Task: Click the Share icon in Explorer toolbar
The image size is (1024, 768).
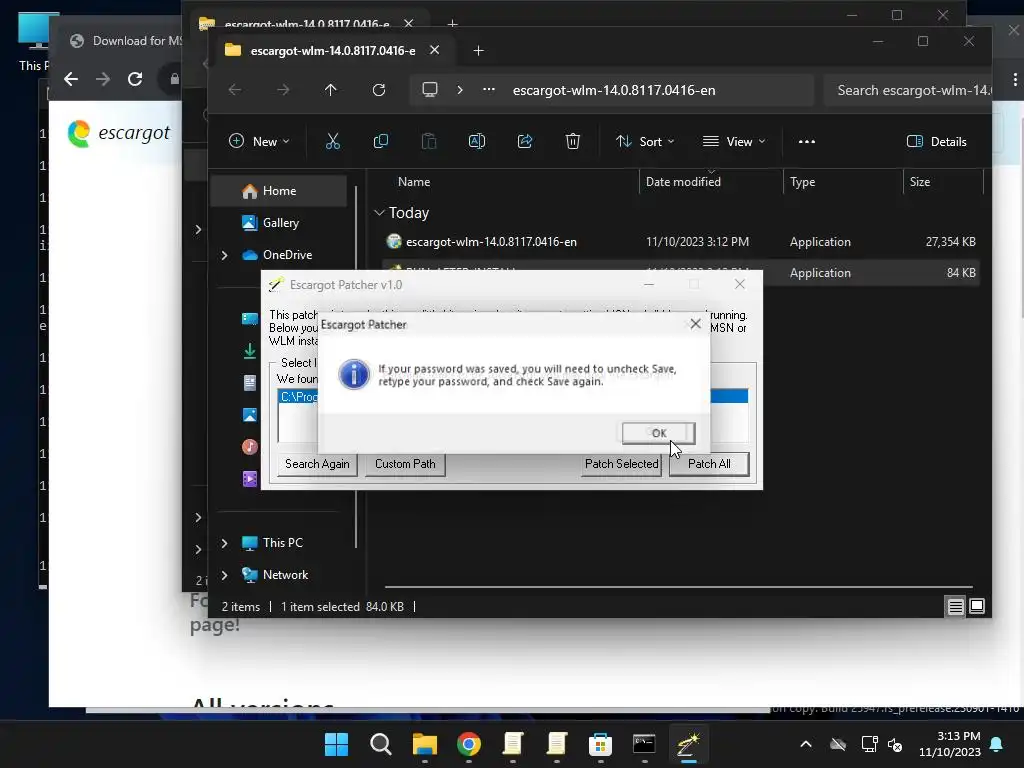Action: 524,141
